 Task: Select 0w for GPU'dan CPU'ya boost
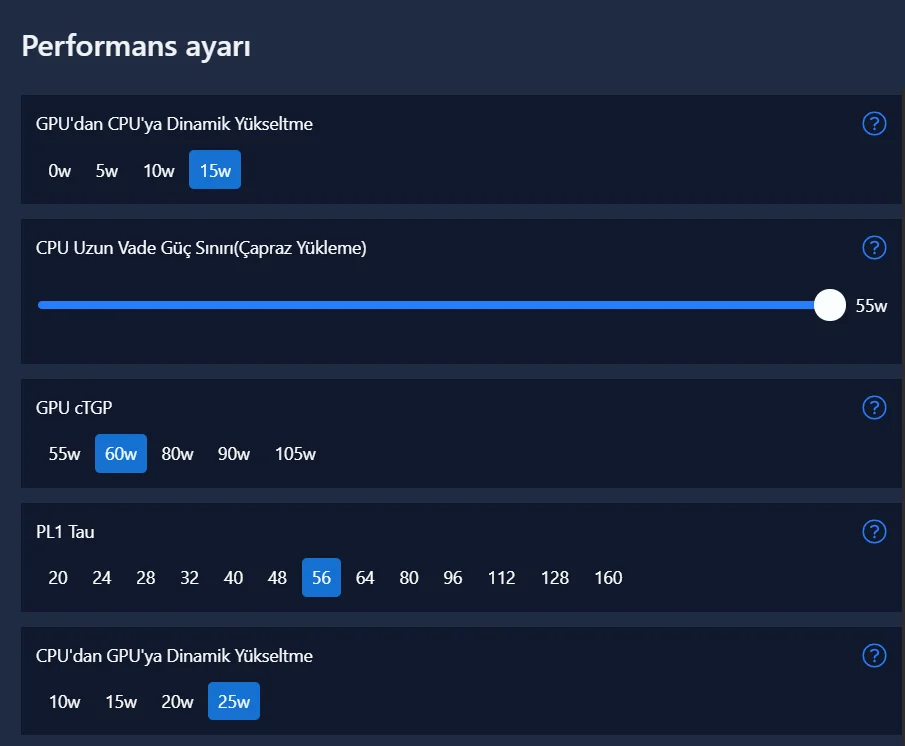pos(60,170)
